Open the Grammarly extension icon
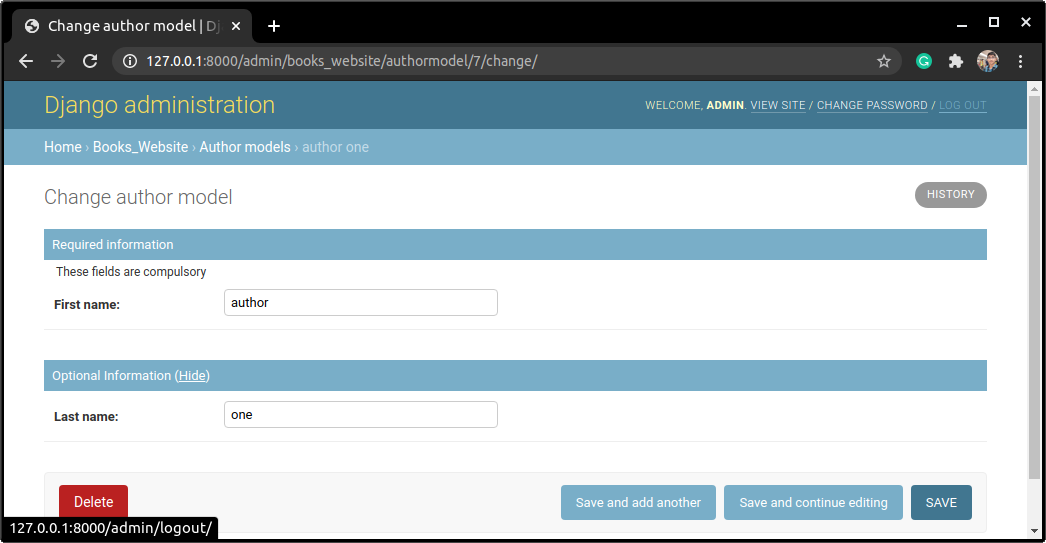 coord(924,61)
